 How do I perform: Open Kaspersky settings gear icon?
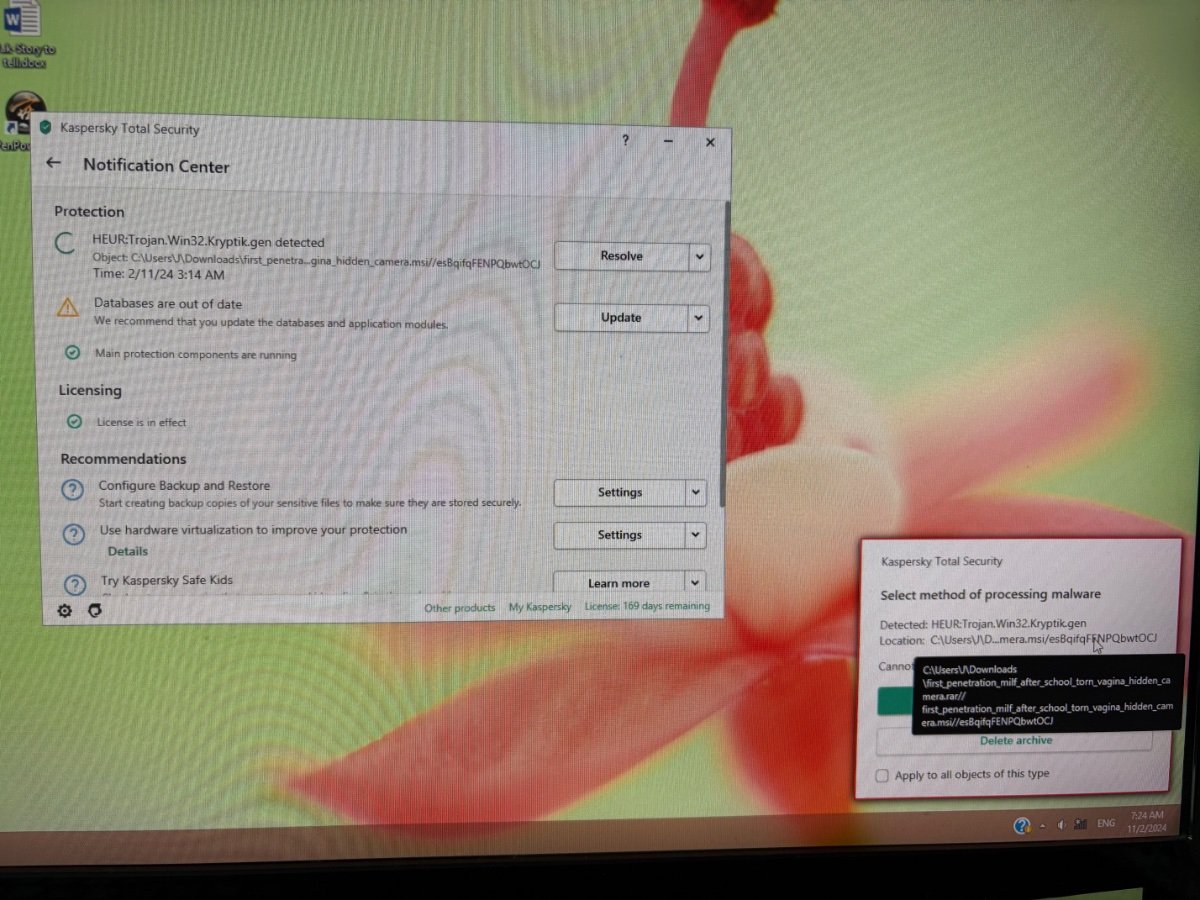[65, 610]
